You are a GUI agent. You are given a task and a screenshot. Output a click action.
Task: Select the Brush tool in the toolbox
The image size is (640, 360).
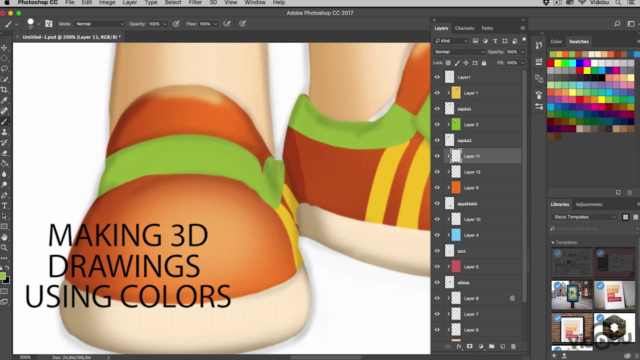click(4, 122)
